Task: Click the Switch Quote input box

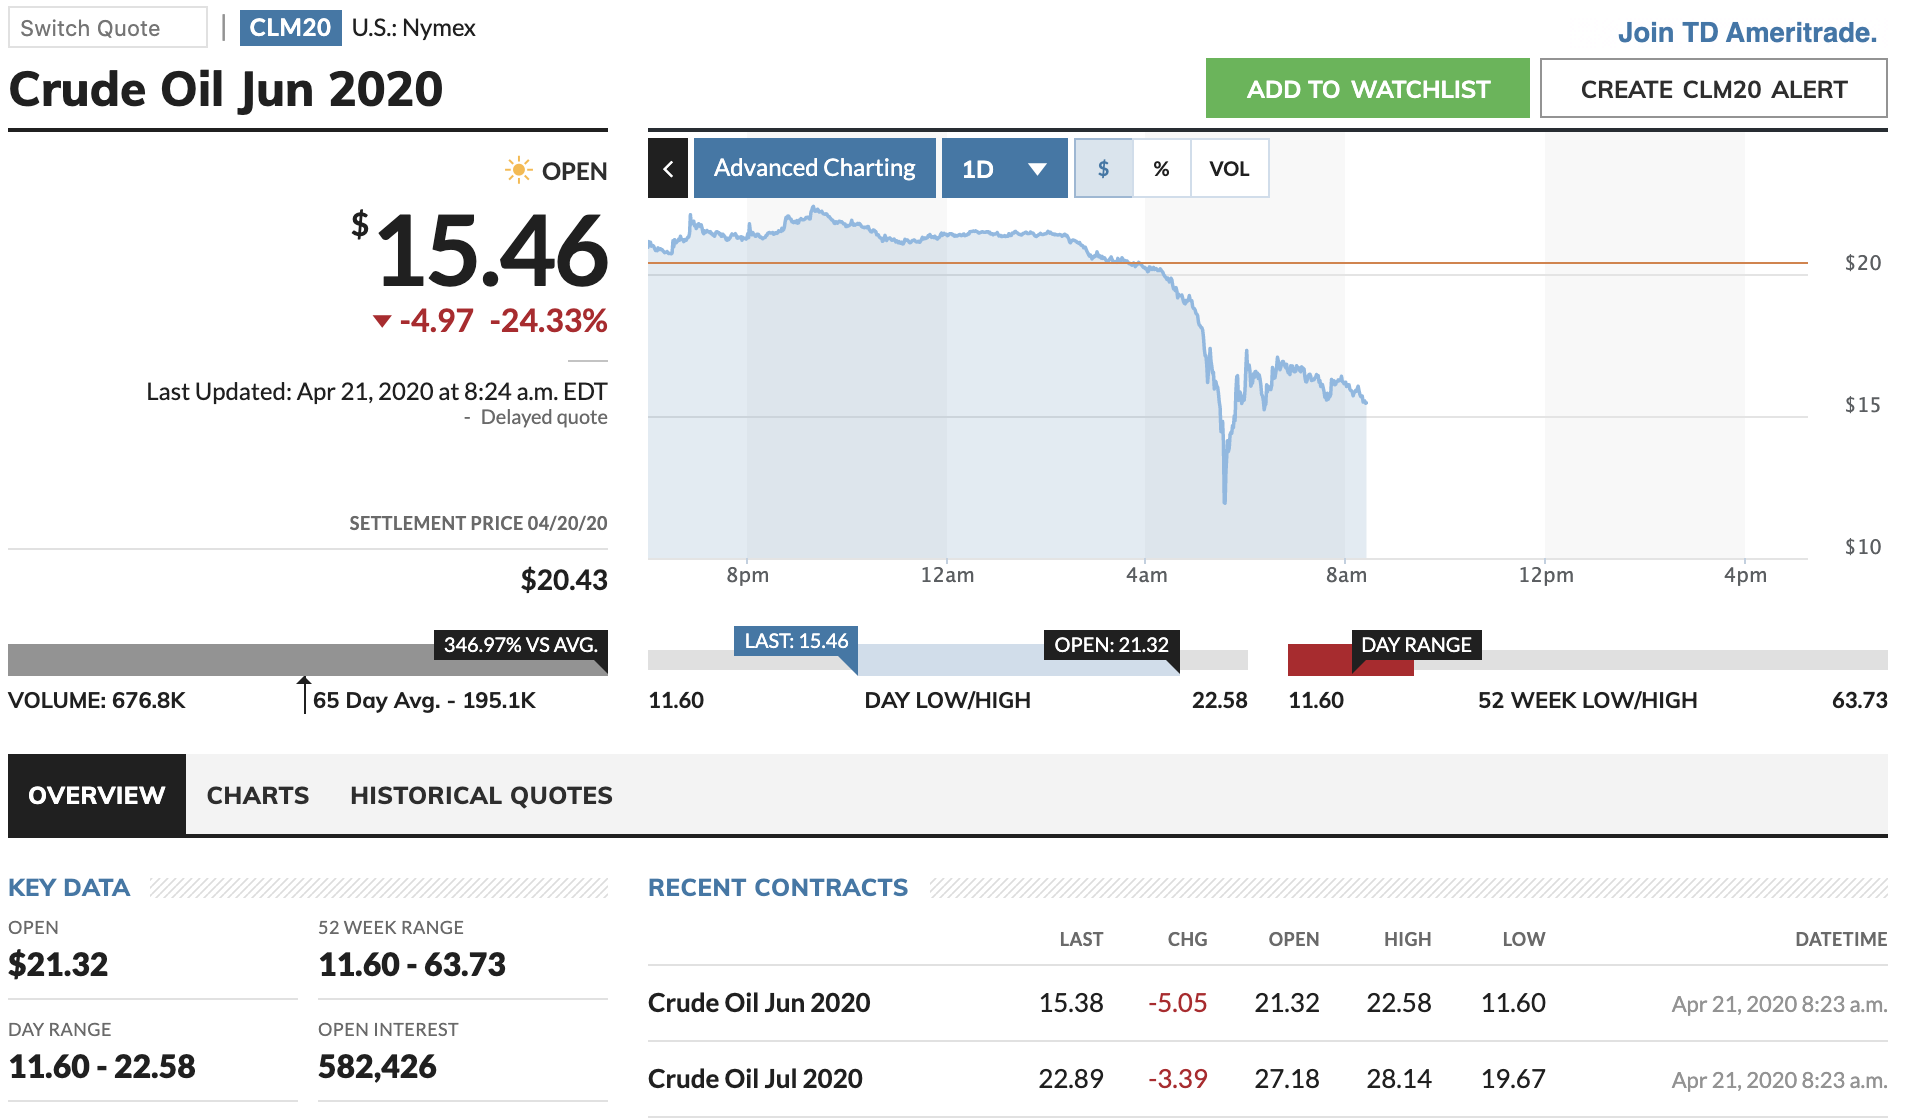Action: (107, 28)
